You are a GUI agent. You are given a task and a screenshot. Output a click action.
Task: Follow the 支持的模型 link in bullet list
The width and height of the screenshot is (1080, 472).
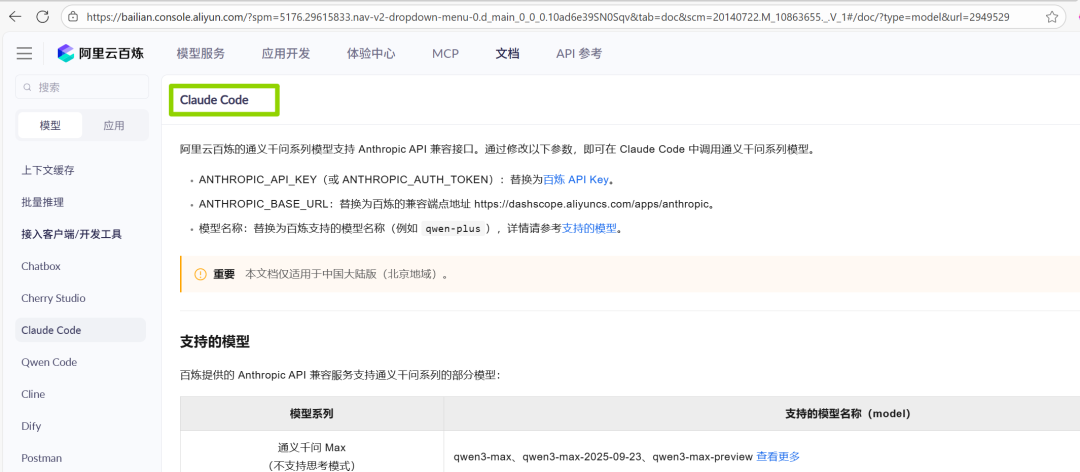(590, 229)
